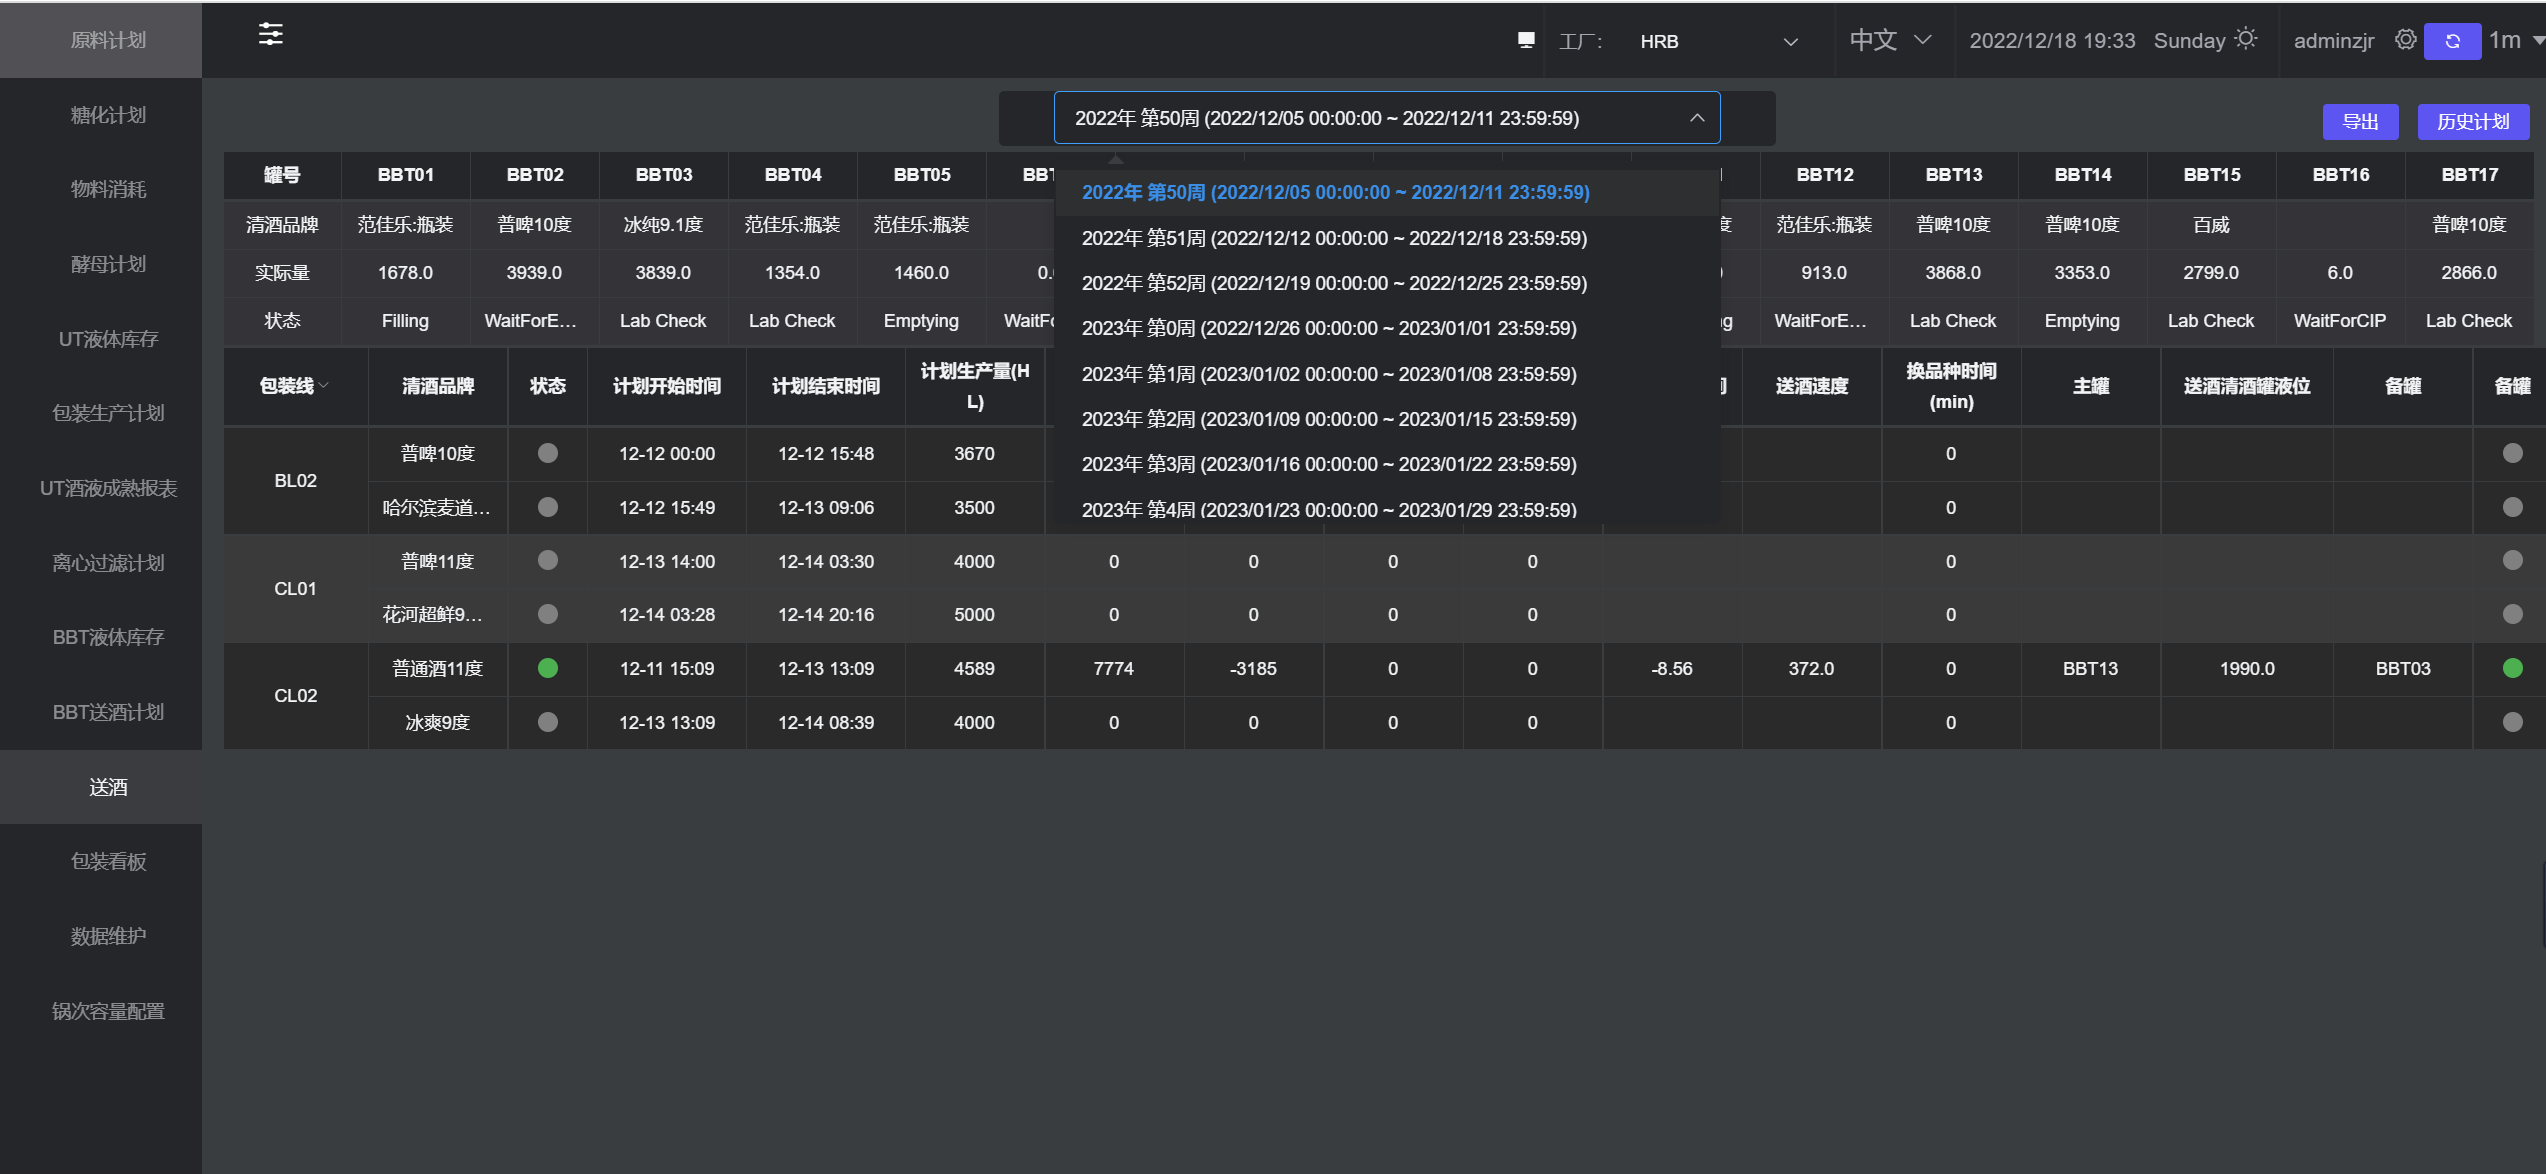The image size is (2546, 1174).
Task: Click the 送酒清酒罐液位 column header
Action: 2247,386
